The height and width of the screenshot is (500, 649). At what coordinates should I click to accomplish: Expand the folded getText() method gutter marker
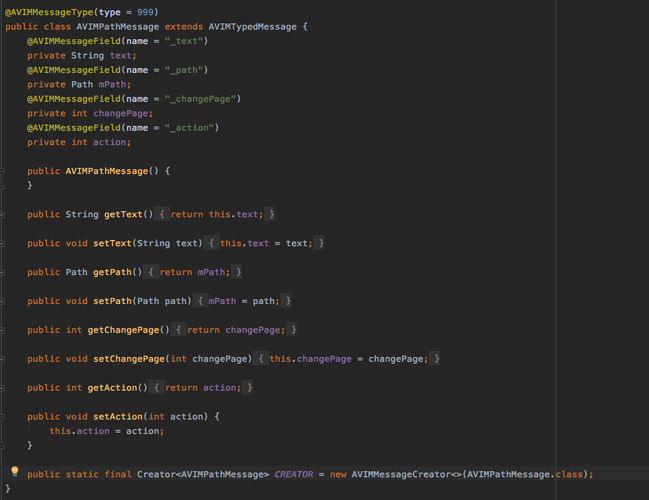(x=2, y=214)
